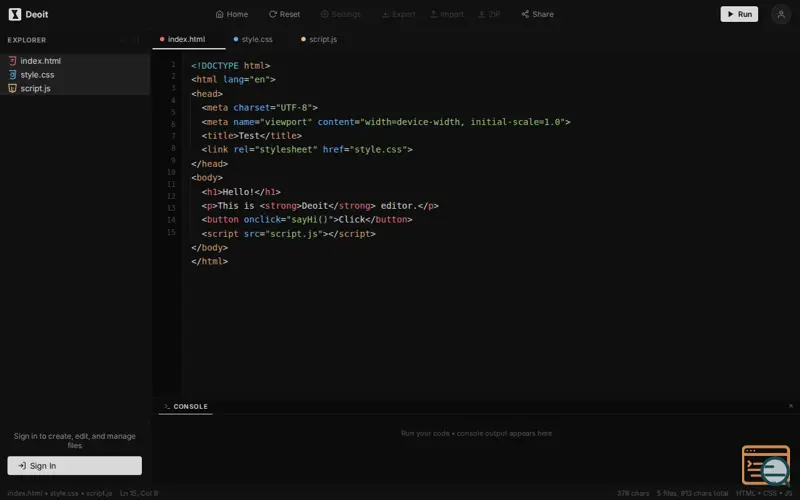Click the EXPLORER header label
The image size is (800, 500).
pyautogui.click(x=27, y=40)
